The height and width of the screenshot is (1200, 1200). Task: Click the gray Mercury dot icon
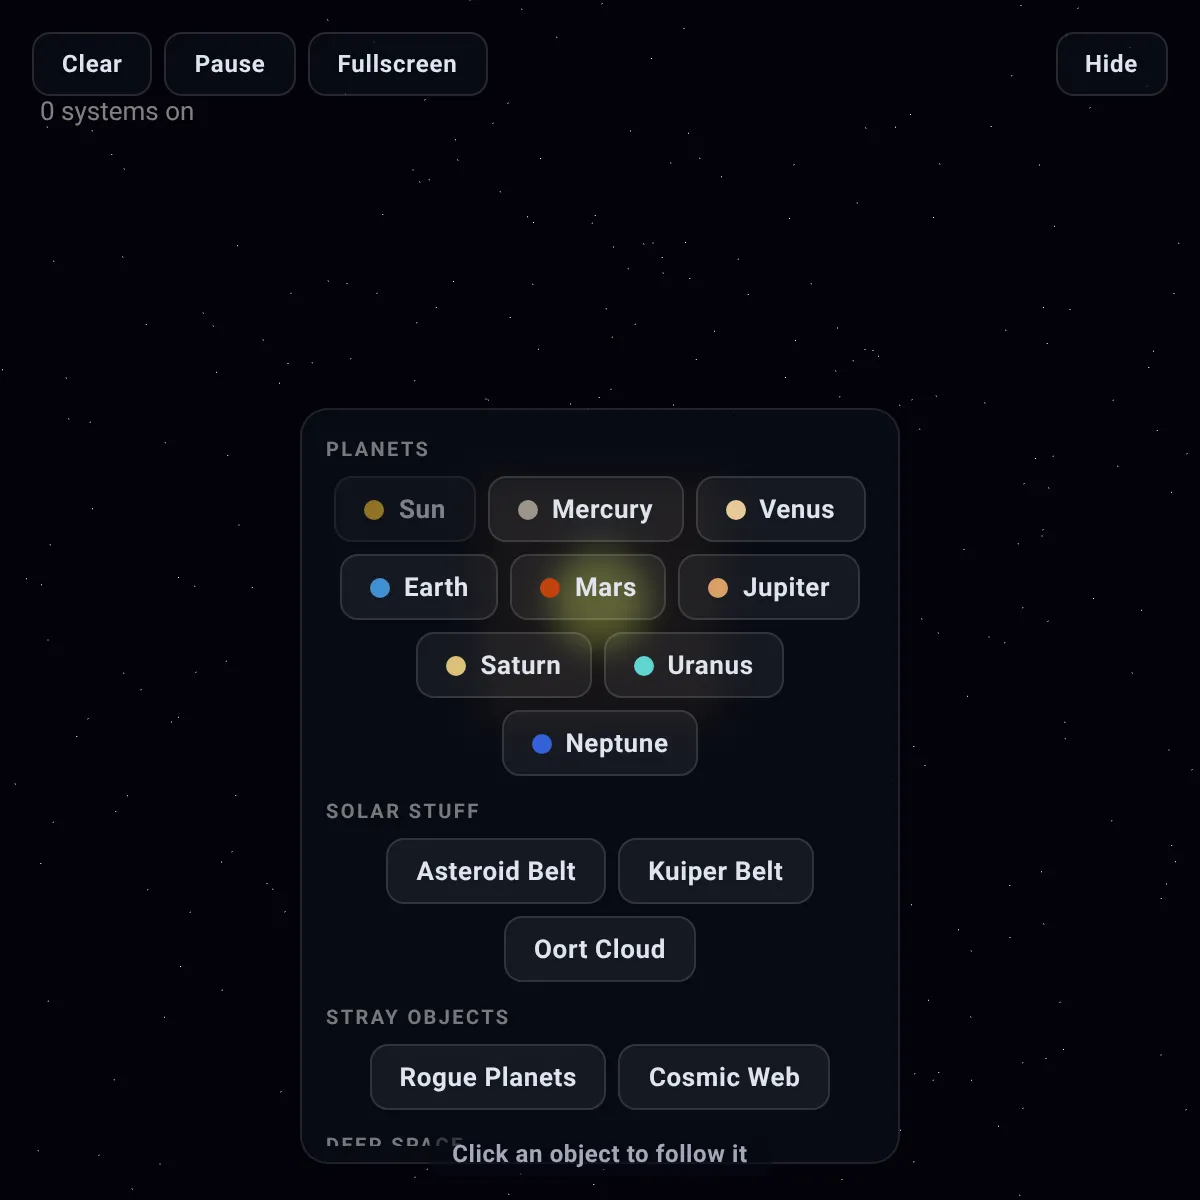click(x=528, y=510)
